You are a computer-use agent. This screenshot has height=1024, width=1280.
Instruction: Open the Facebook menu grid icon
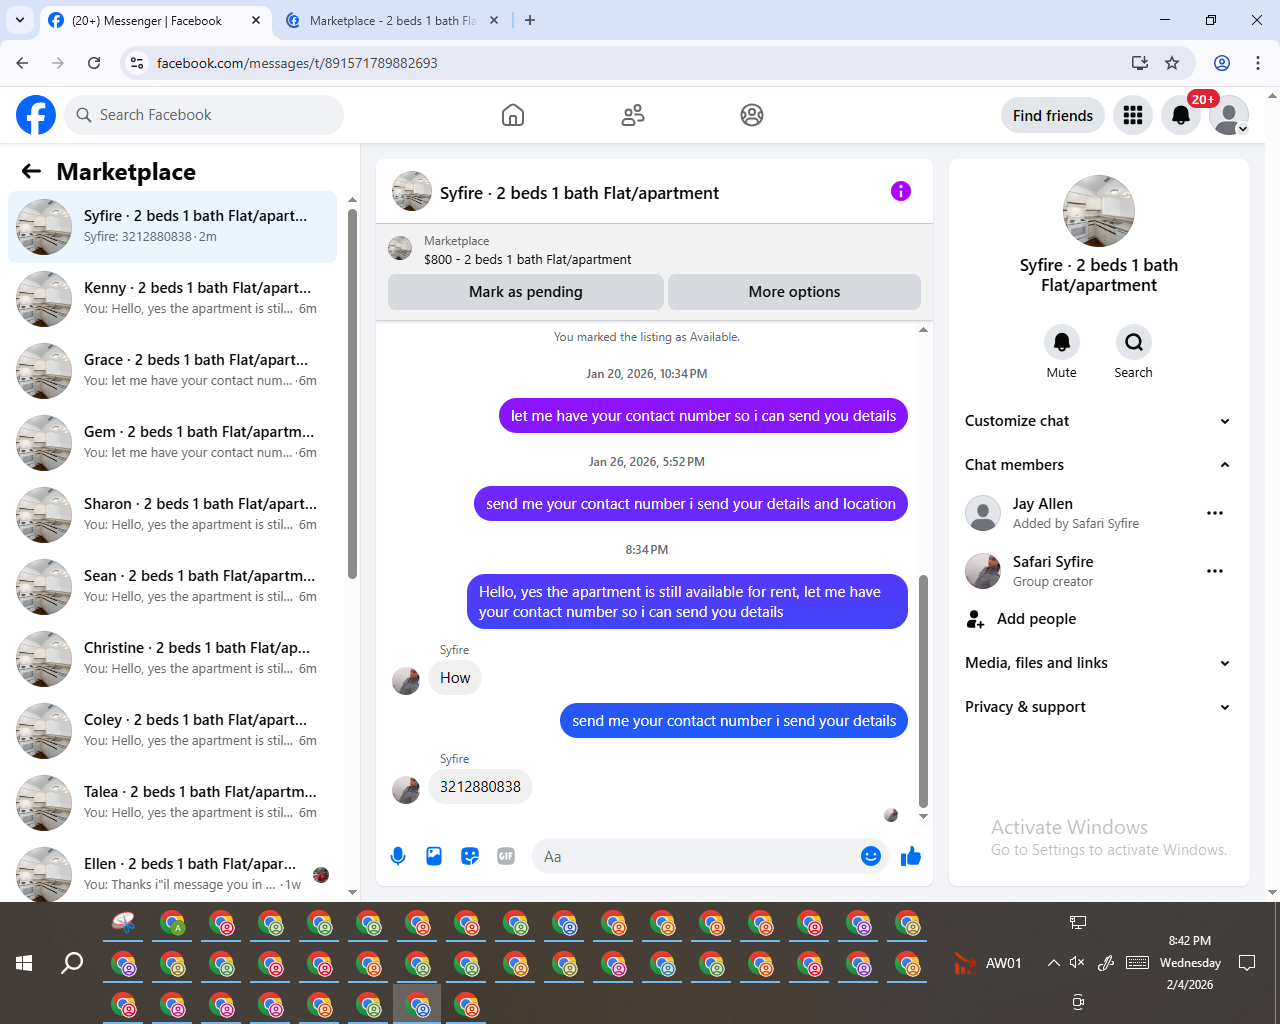tap(1133, 115)
